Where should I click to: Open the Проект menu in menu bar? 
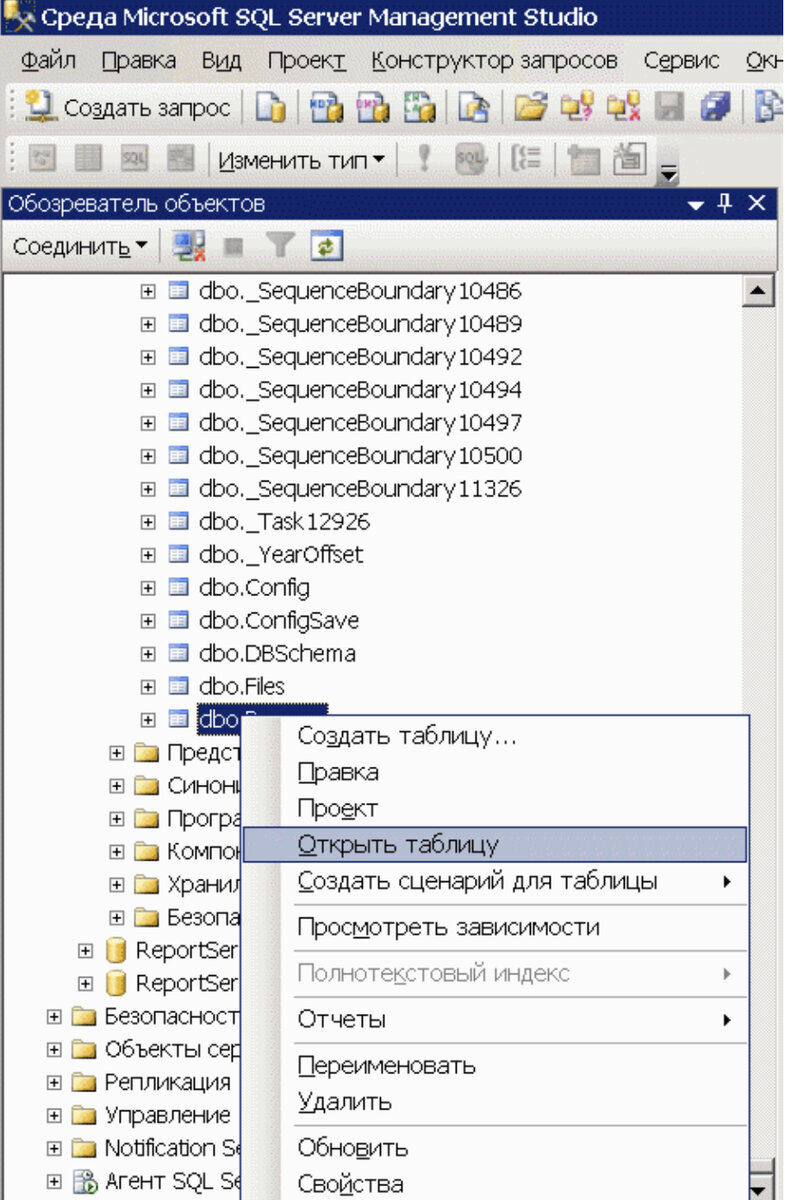(306, 61)
